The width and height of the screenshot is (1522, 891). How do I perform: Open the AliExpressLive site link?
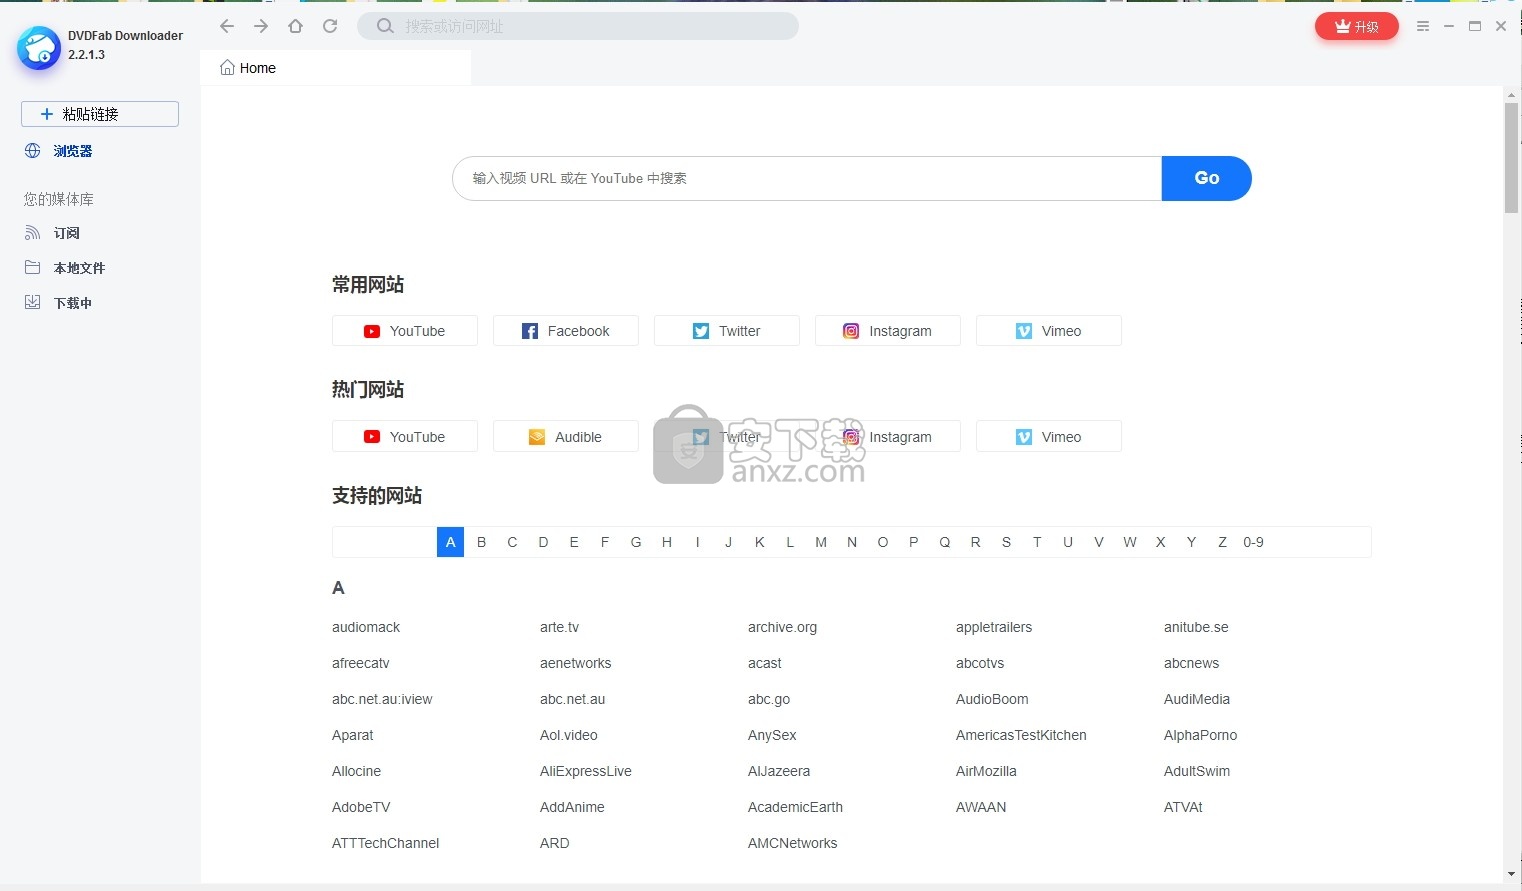tap(586, 771)
